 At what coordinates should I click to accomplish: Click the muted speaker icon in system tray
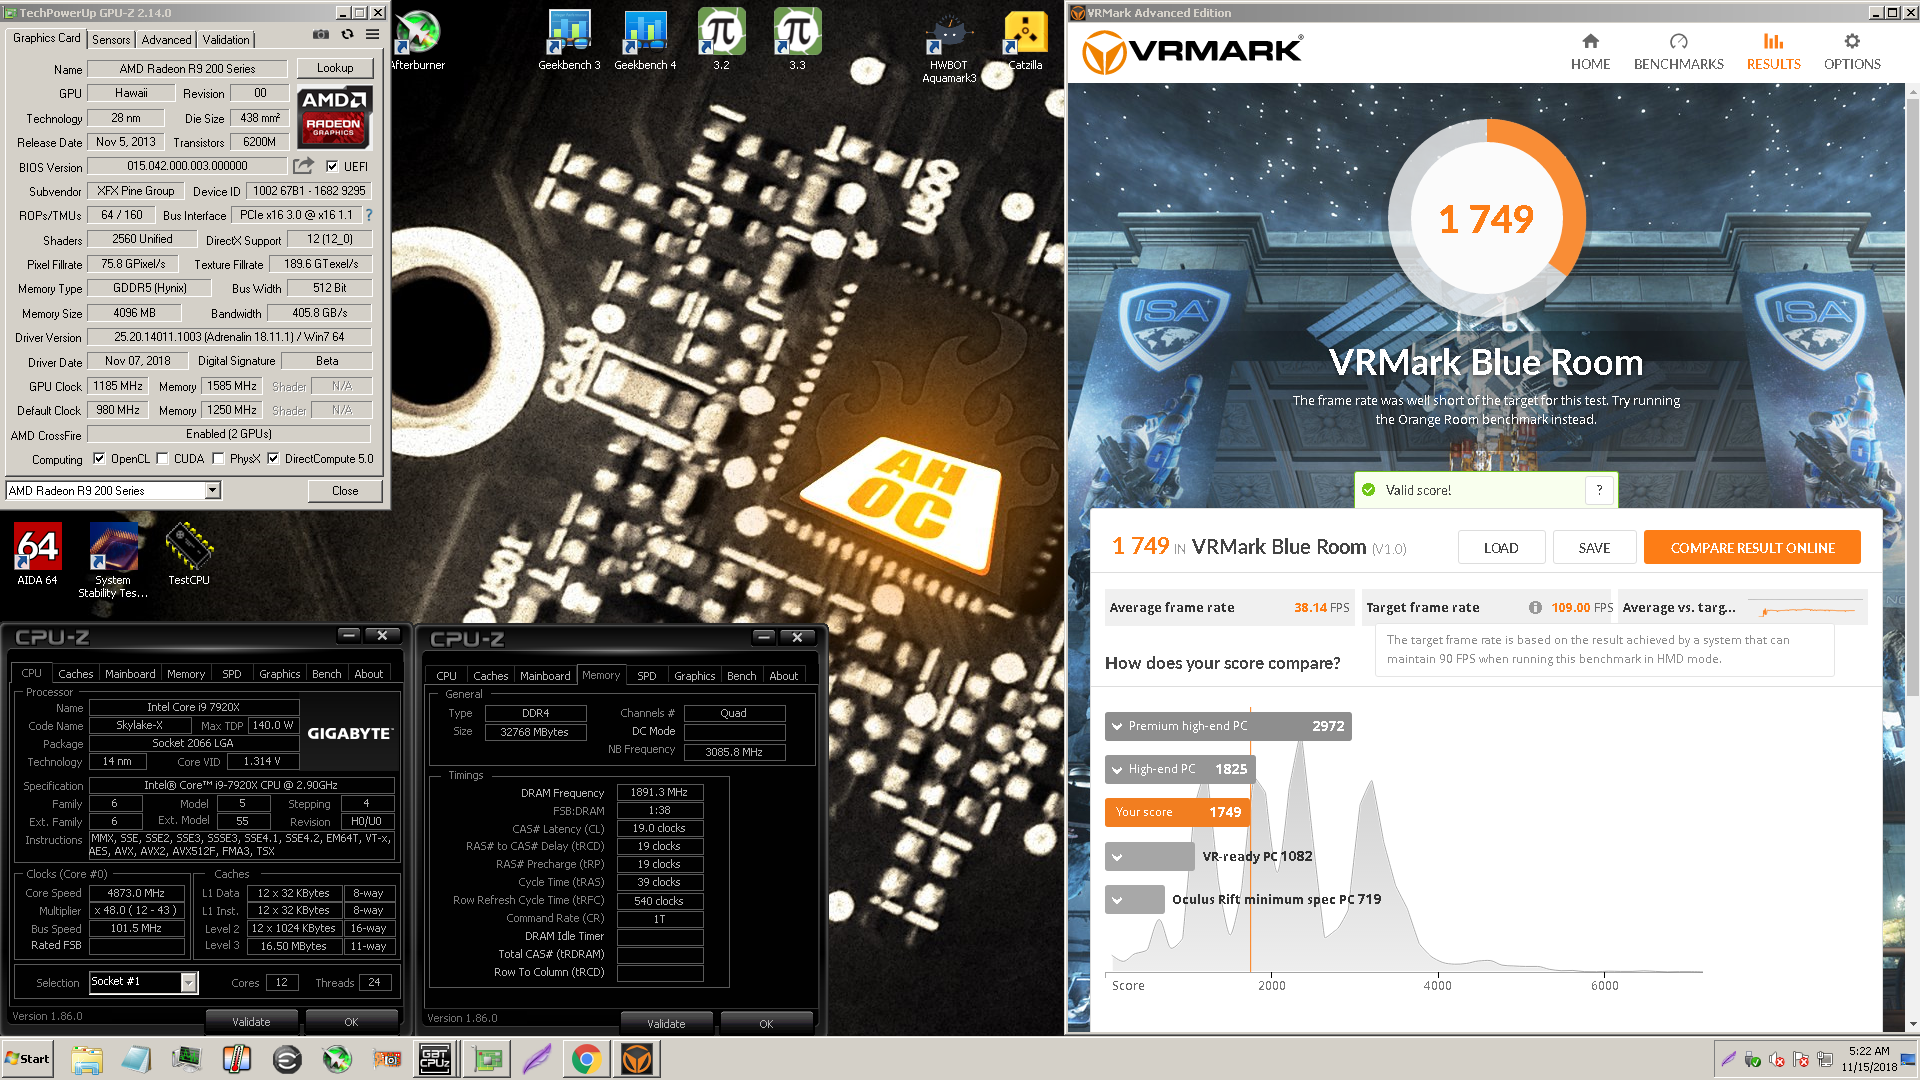(1777, 1060)
